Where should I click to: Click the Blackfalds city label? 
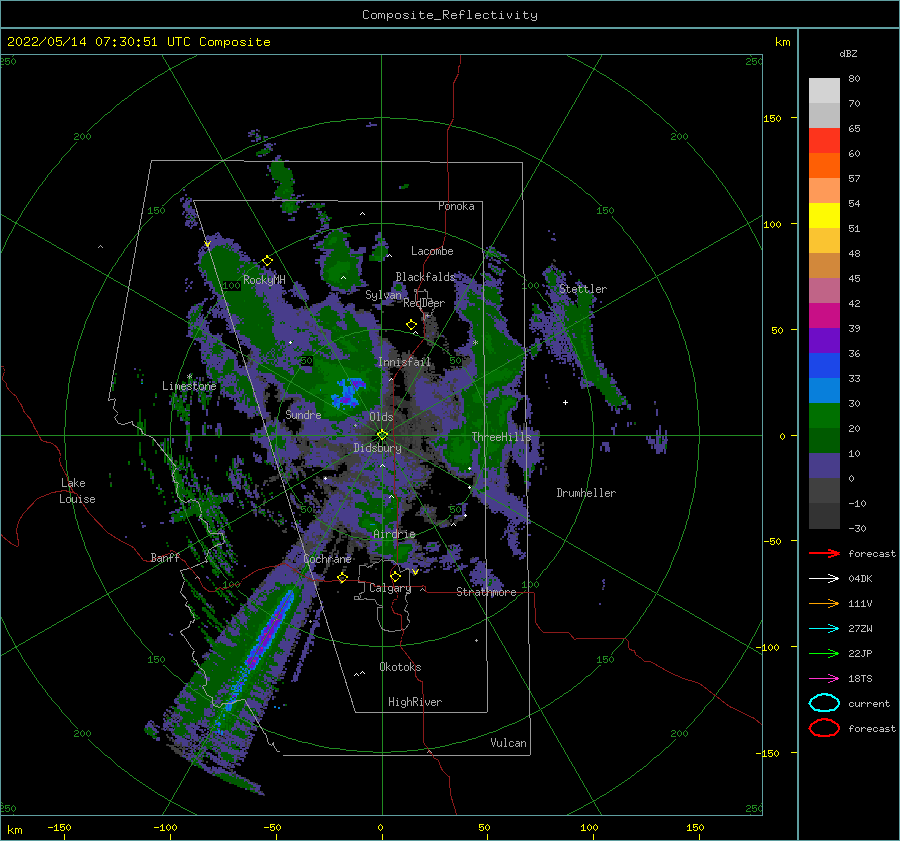(425, 277)
